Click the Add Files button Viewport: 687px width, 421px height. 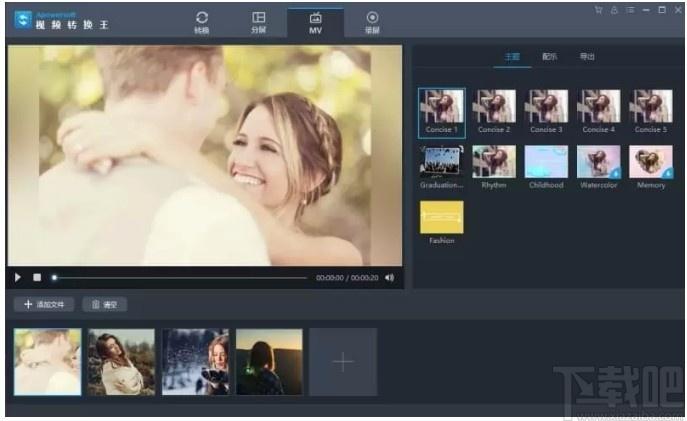tap(44, 304)
